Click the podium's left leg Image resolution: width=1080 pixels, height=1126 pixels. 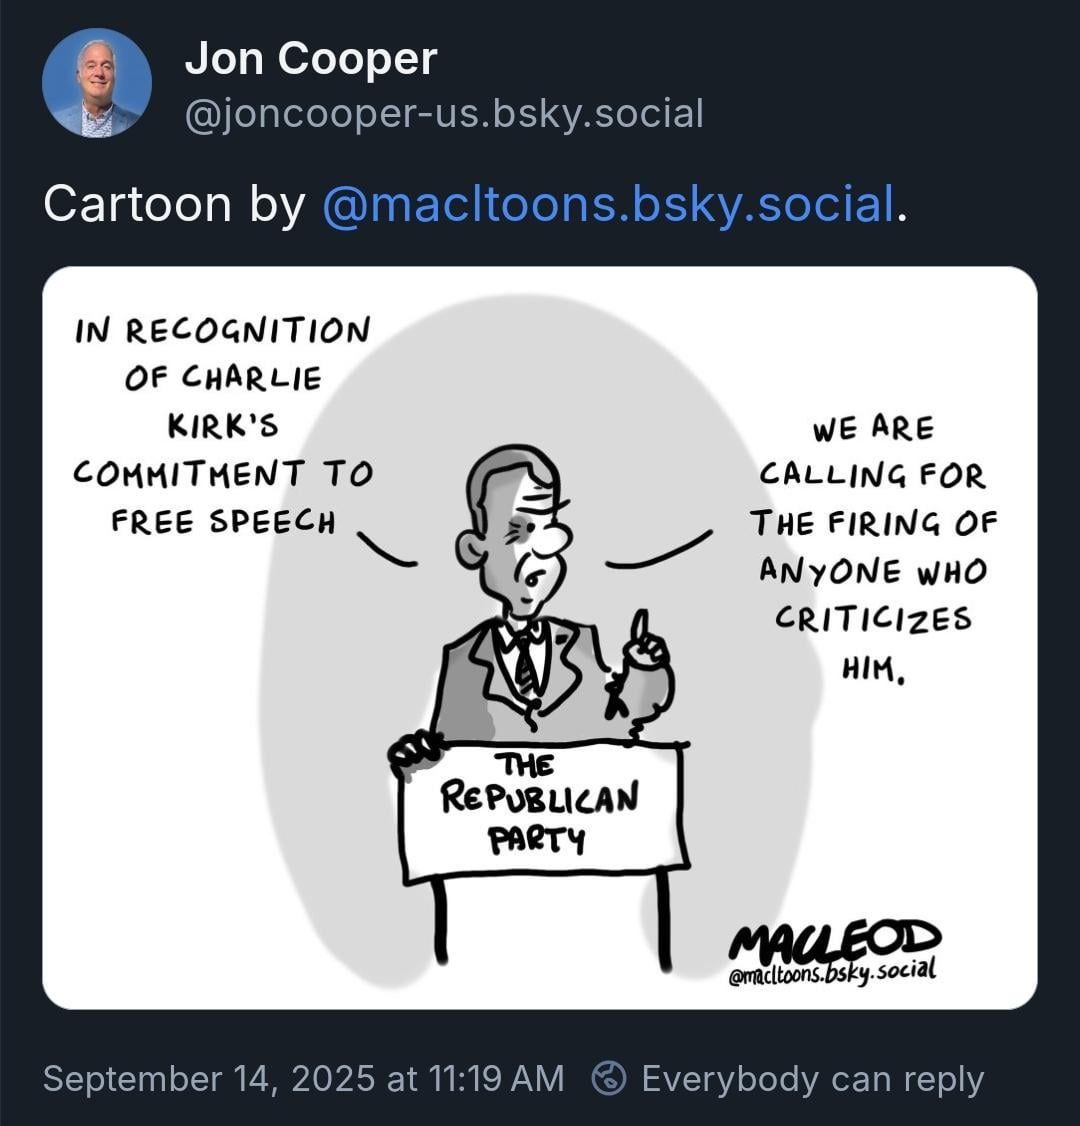tap(440, 921)
